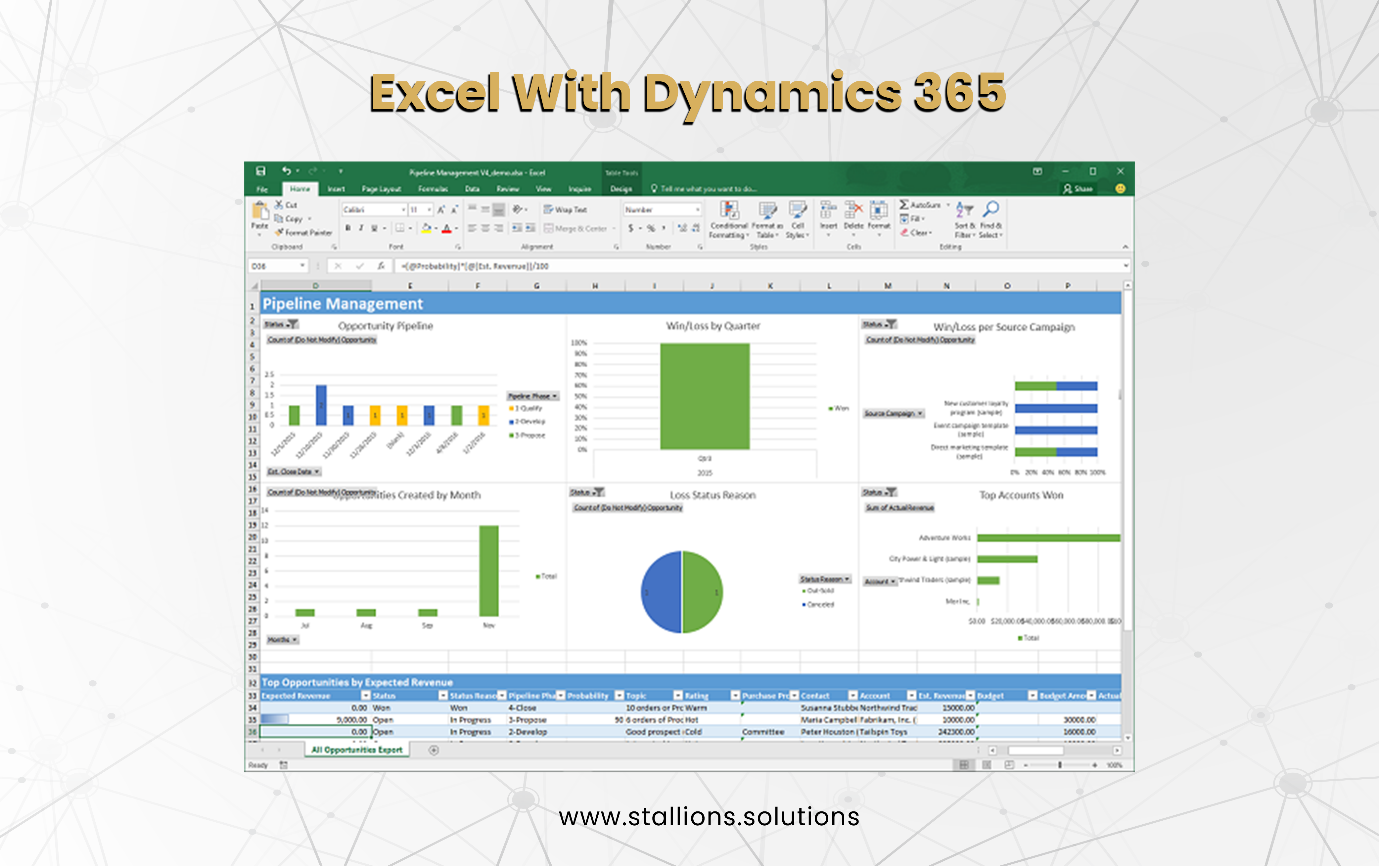Viewport: 1379px width, 866px height.
Task: Switch to Page Break Preview in status bar
Action: [x=1009, y=765]
